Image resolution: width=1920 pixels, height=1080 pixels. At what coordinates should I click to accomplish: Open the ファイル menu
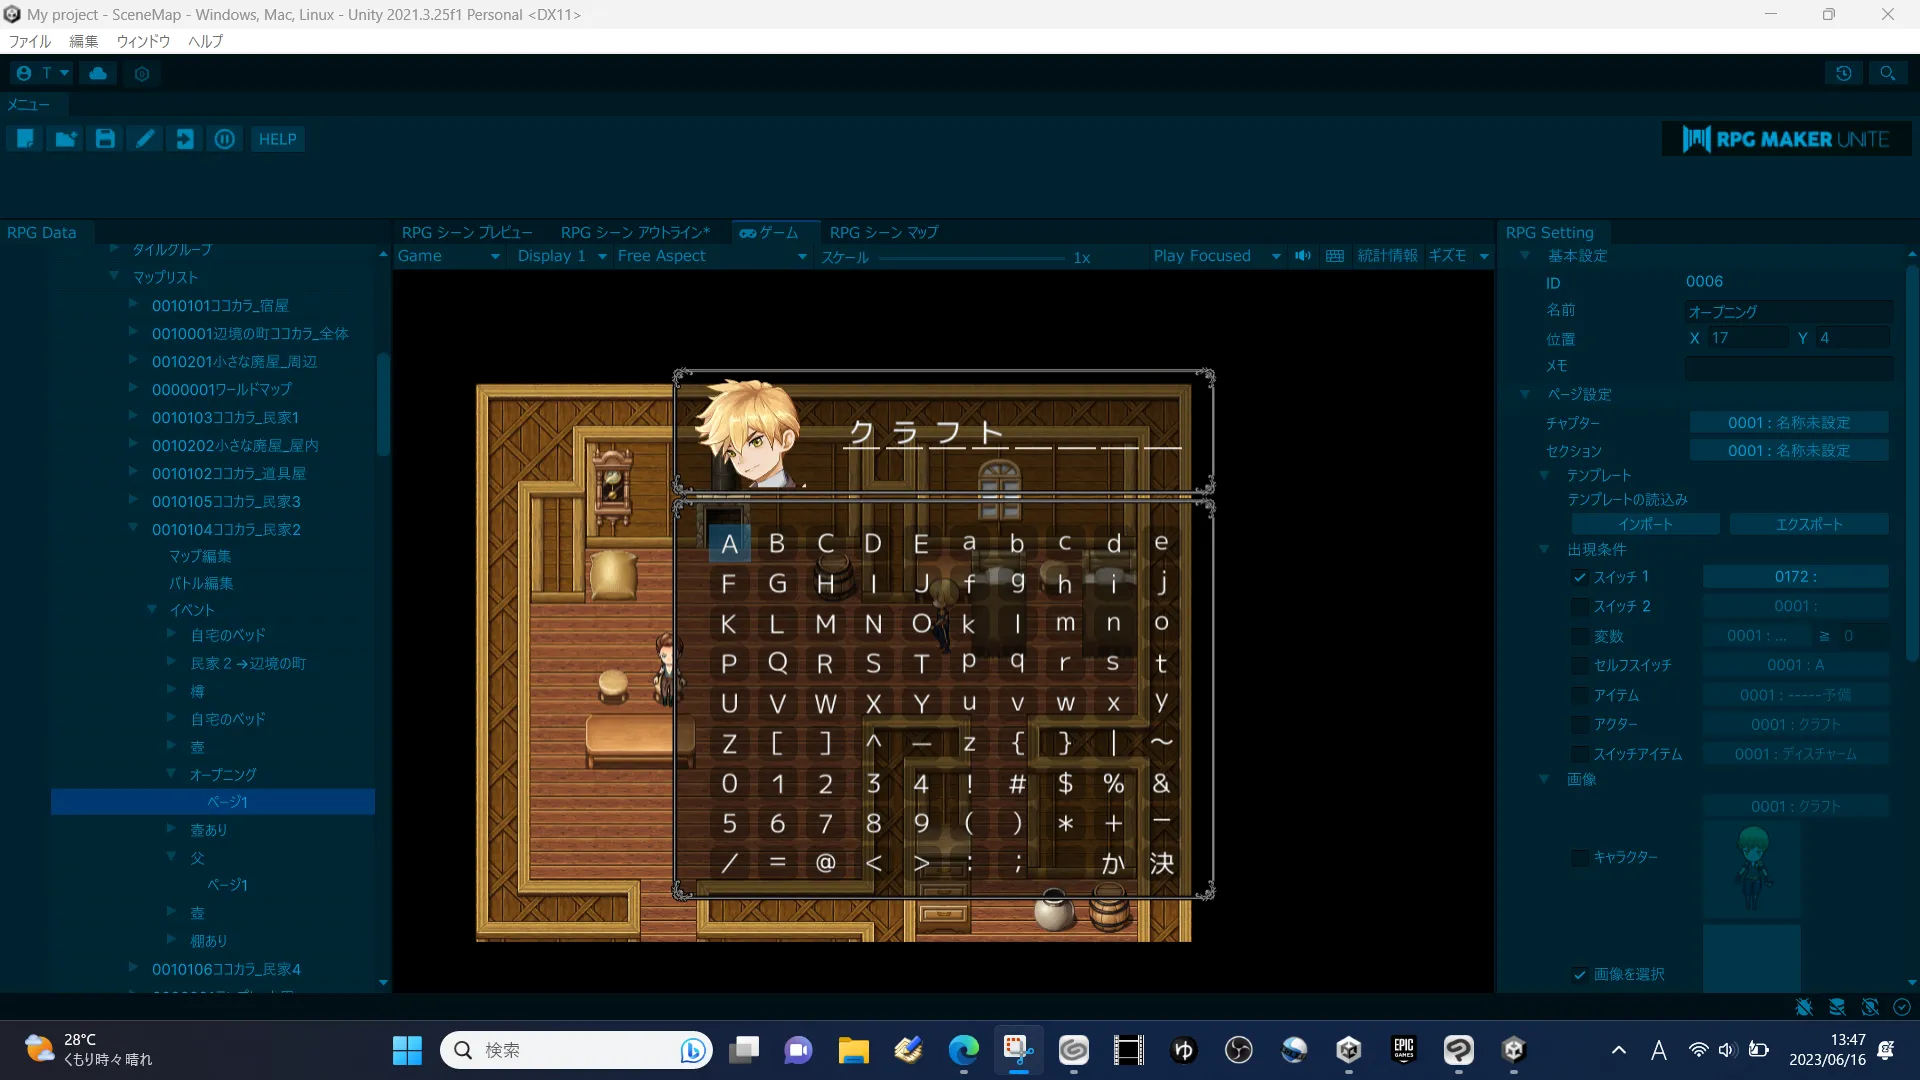tap(30, 41)
